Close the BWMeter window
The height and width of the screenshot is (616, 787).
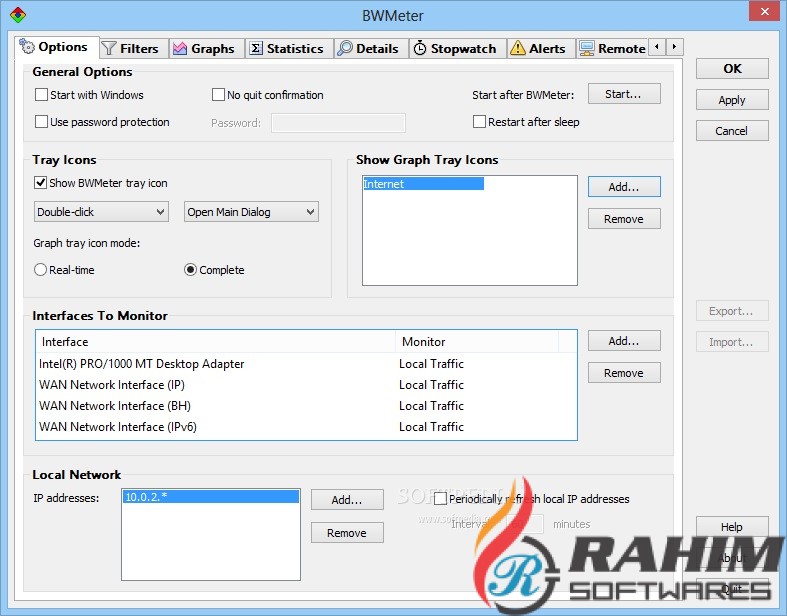click(x=764, y=11)
